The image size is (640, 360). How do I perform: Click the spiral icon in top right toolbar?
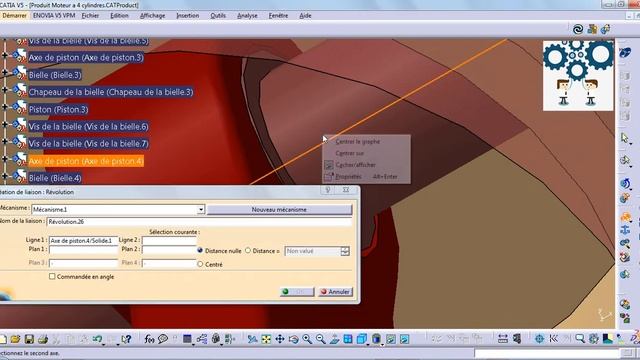click(x=578, y=29)
